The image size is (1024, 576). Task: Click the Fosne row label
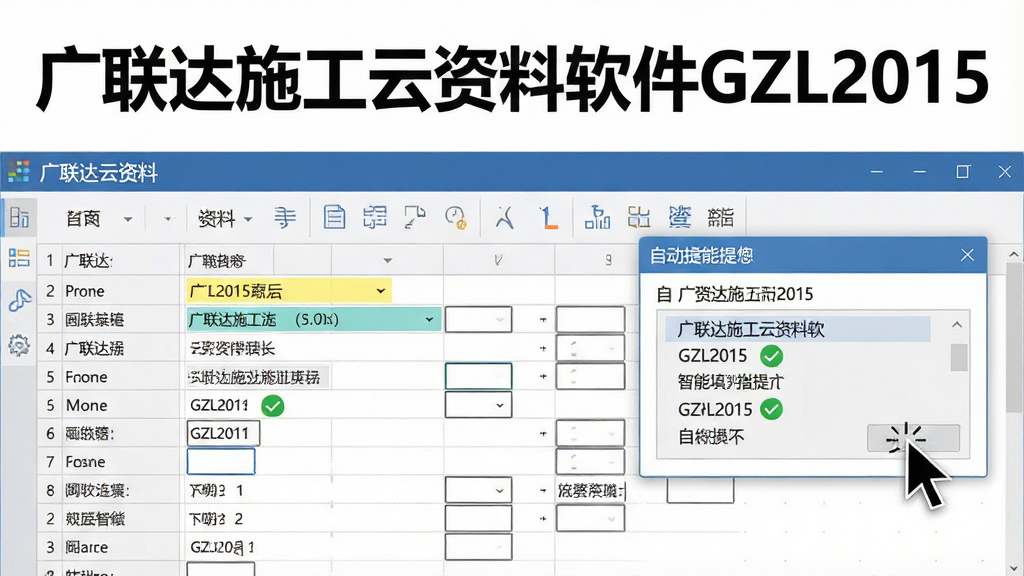(86, 462)
